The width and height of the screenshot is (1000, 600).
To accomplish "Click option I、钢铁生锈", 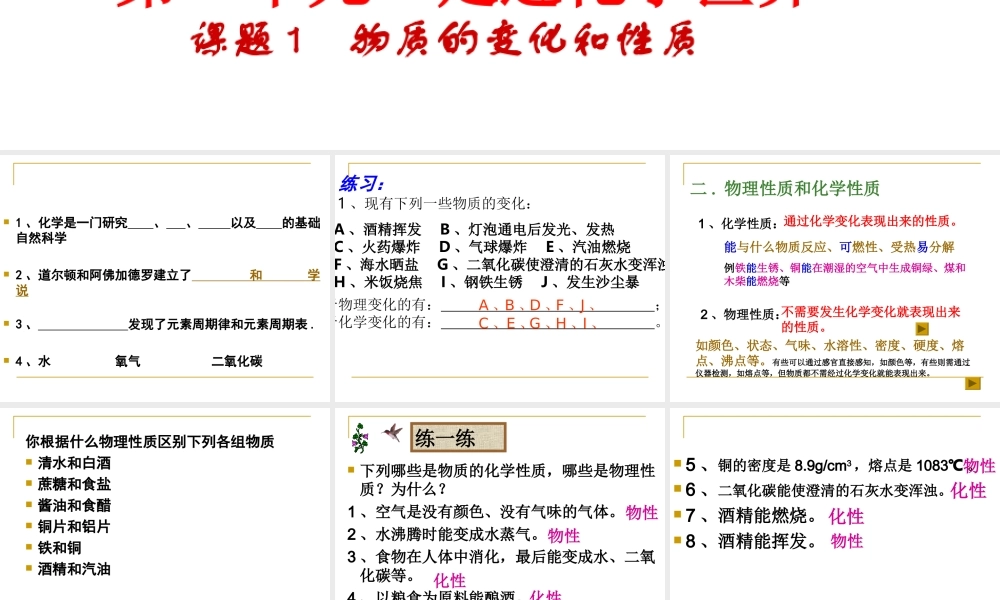I will 482,281.
